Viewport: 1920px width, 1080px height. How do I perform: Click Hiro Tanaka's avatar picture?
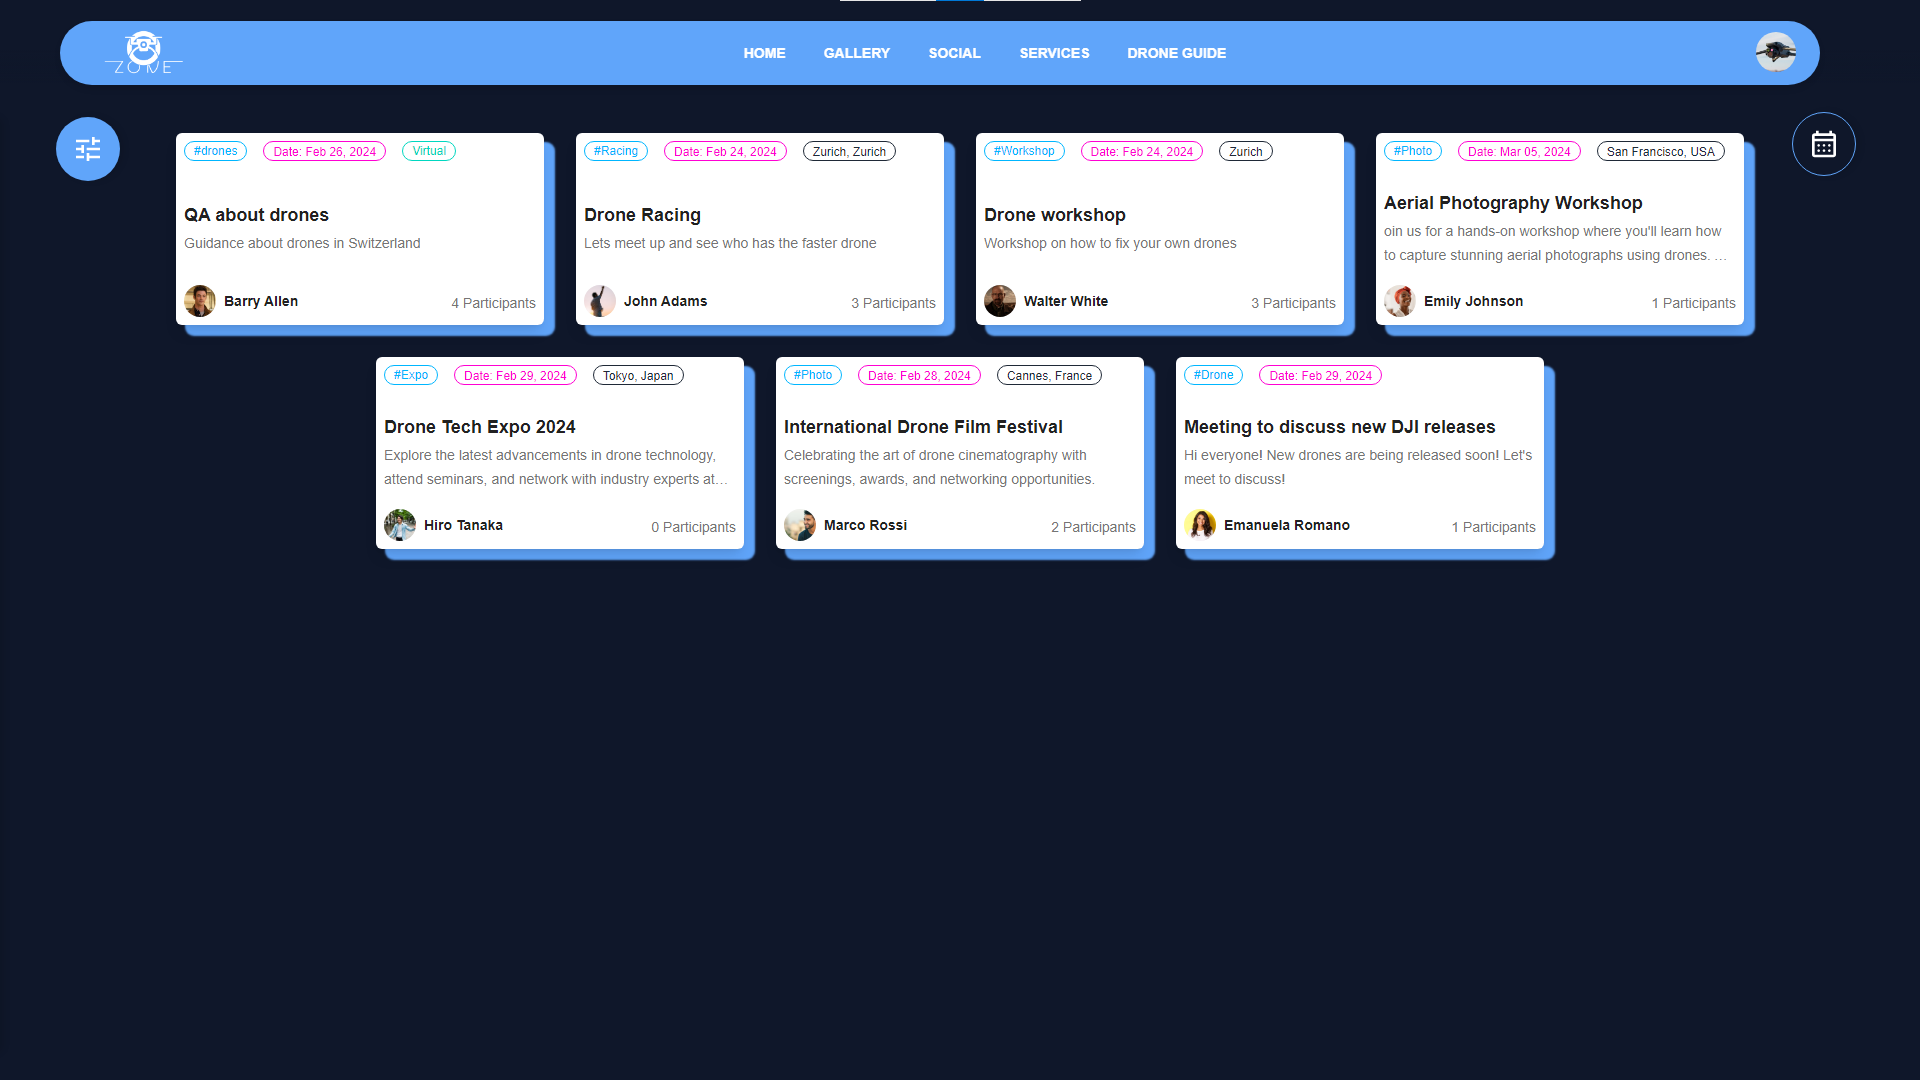[400, 525]
